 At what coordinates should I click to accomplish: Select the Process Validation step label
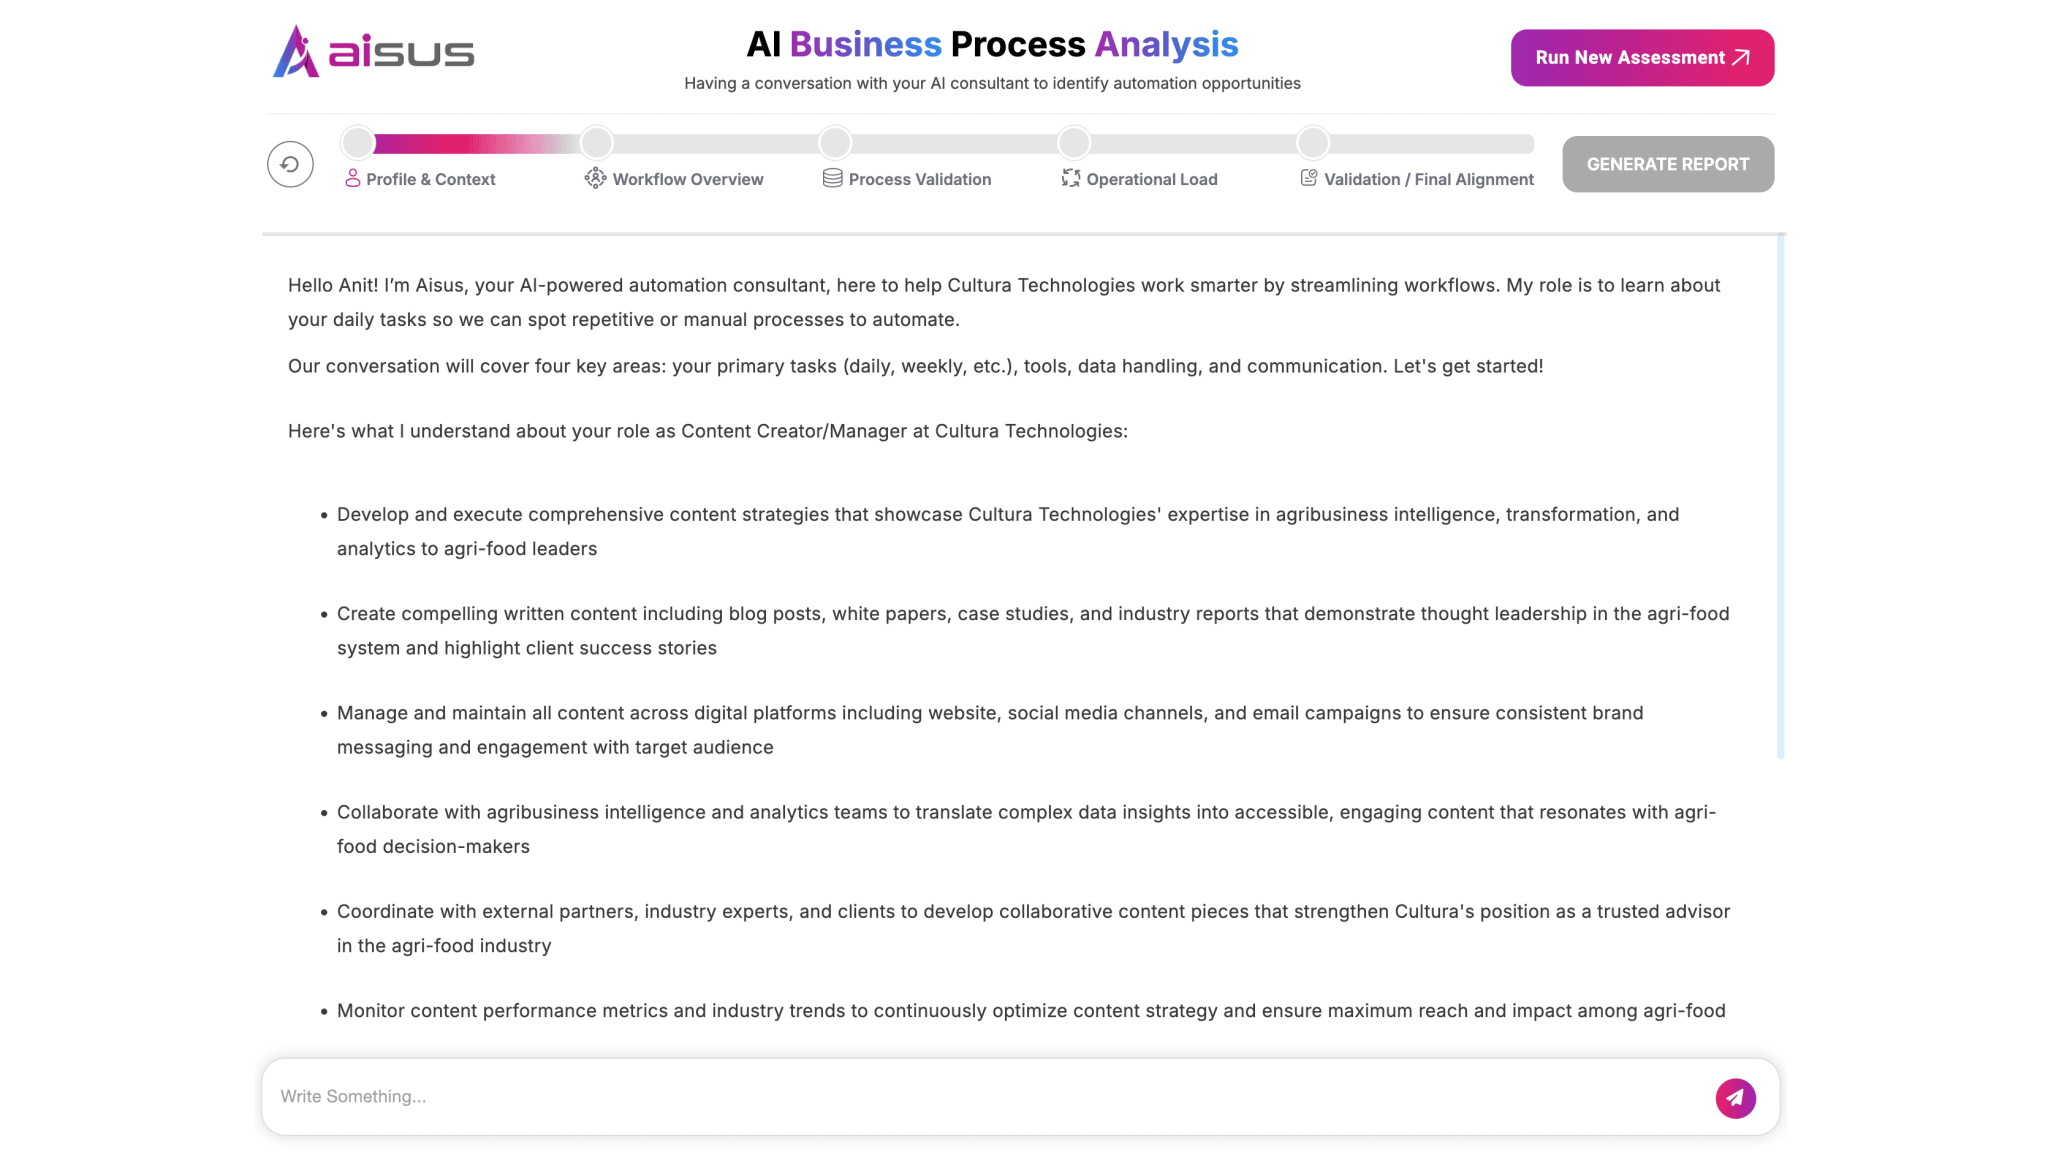tap(919, 180)
